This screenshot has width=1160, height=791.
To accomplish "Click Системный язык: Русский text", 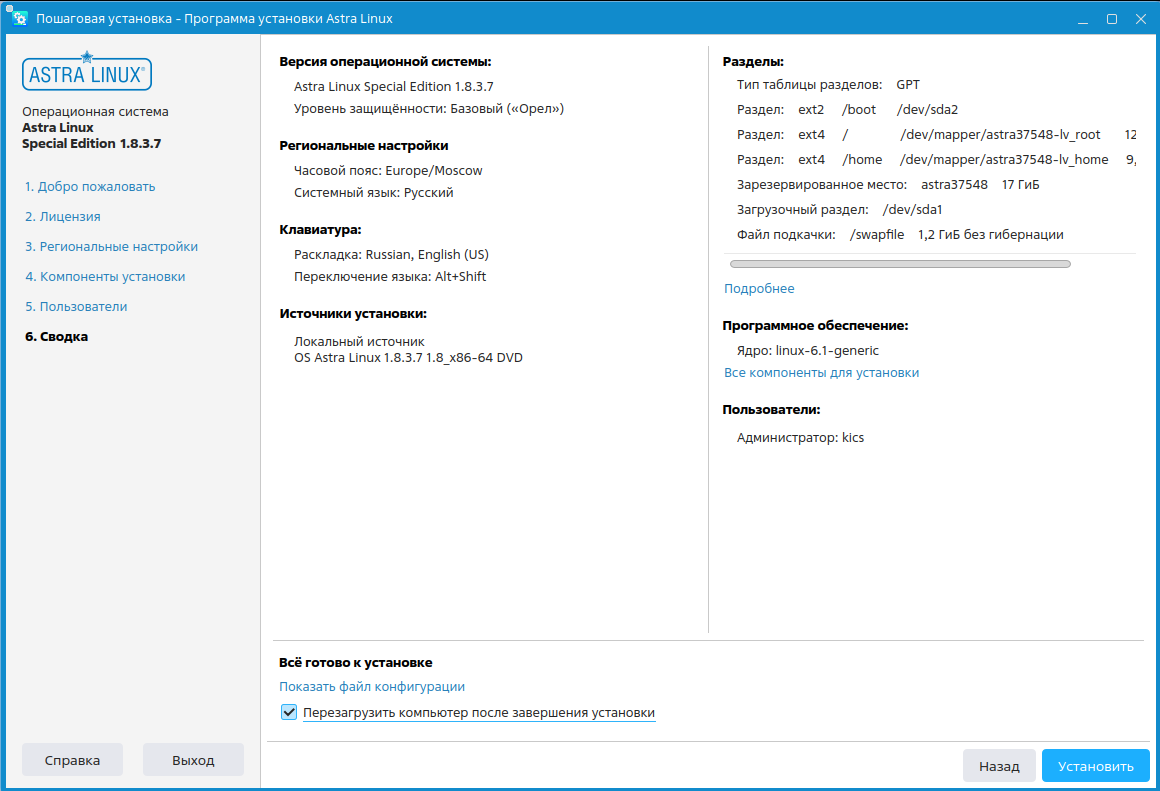I will coord(374,193).
